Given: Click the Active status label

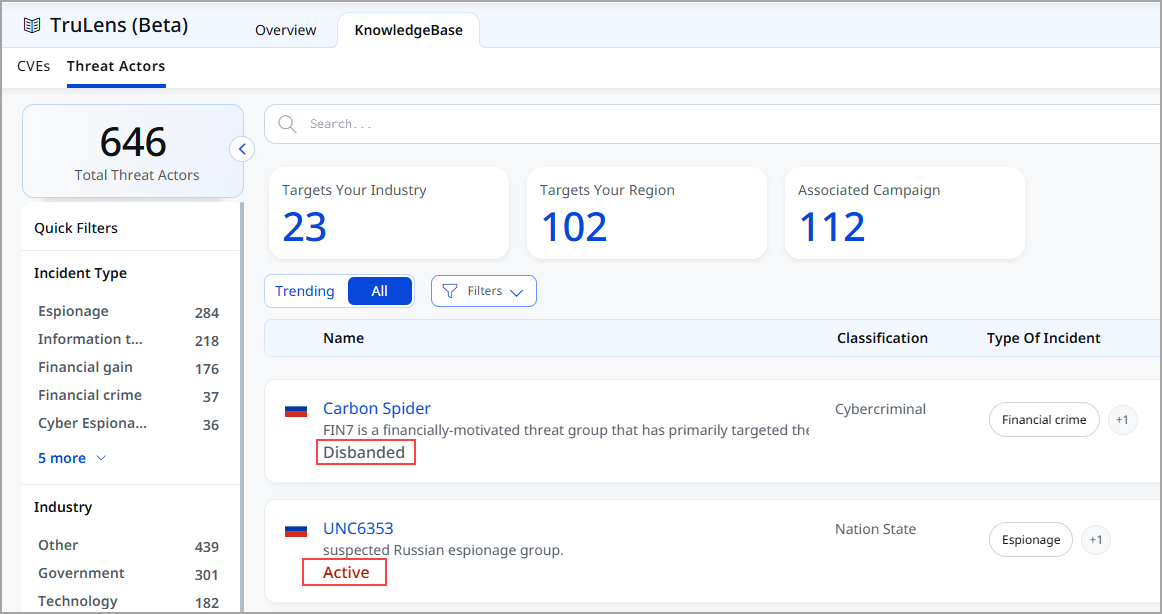Looking at the screenshot, I should click(x=345, y=573).
